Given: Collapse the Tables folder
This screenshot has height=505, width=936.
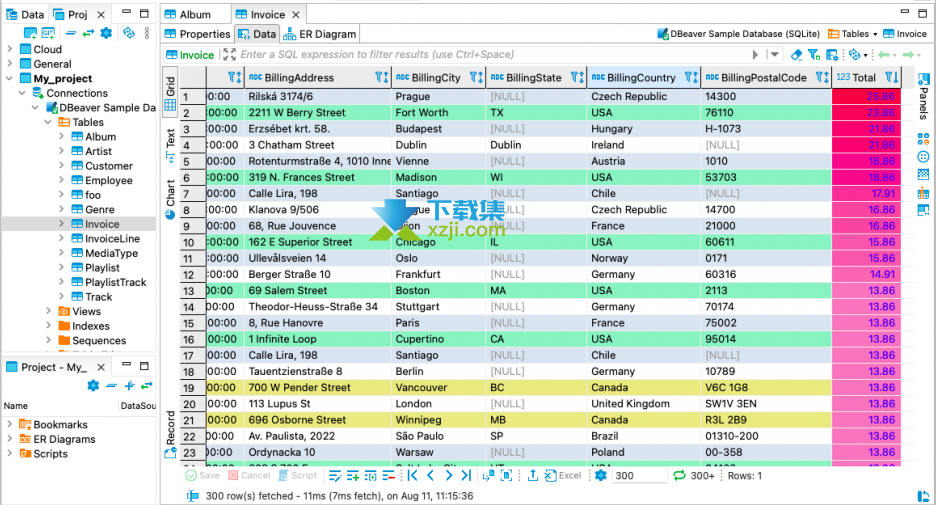Looking at the screenshot, I should (48, 122).
